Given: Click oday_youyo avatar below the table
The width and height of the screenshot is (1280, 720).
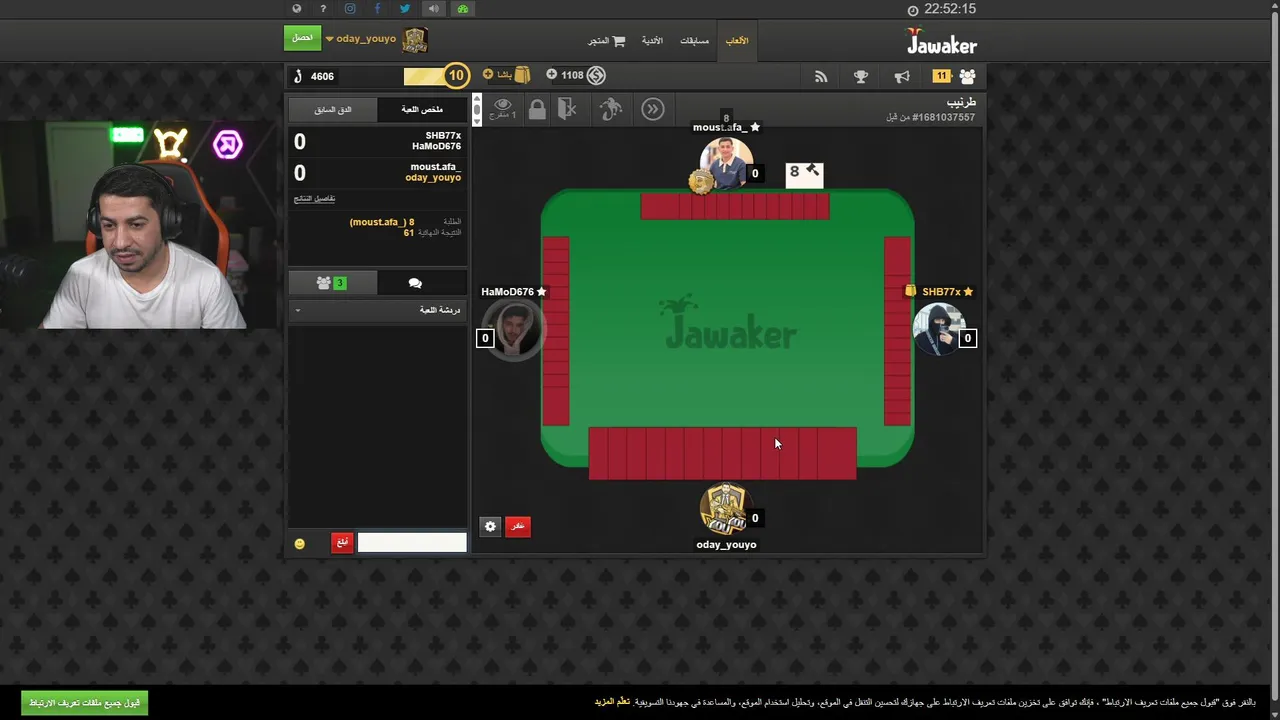Looking at the screenshot, I should 724,509.
